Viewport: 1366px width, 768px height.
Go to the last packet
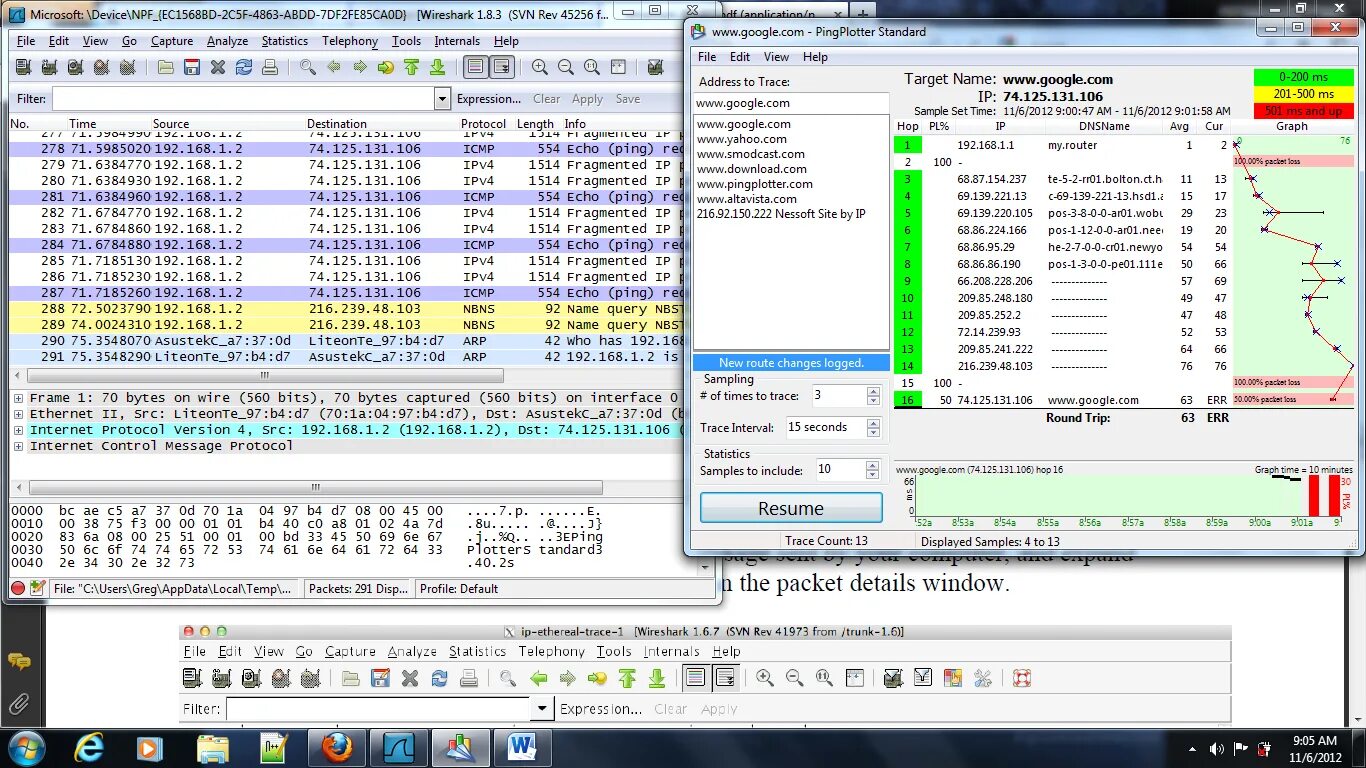437,67
